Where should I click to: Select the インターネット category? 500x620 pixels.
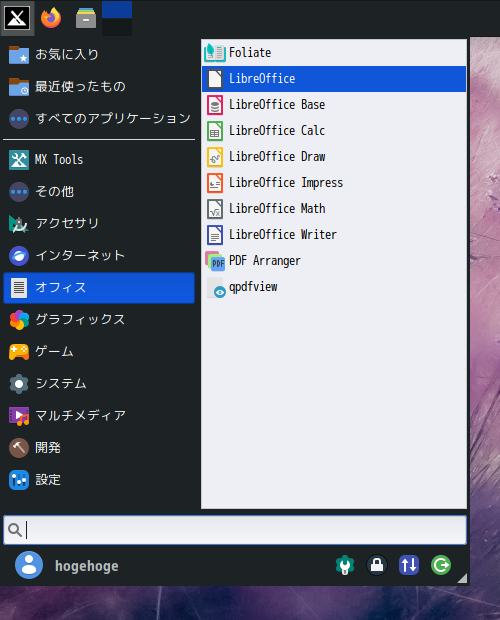tap(99, 256)
